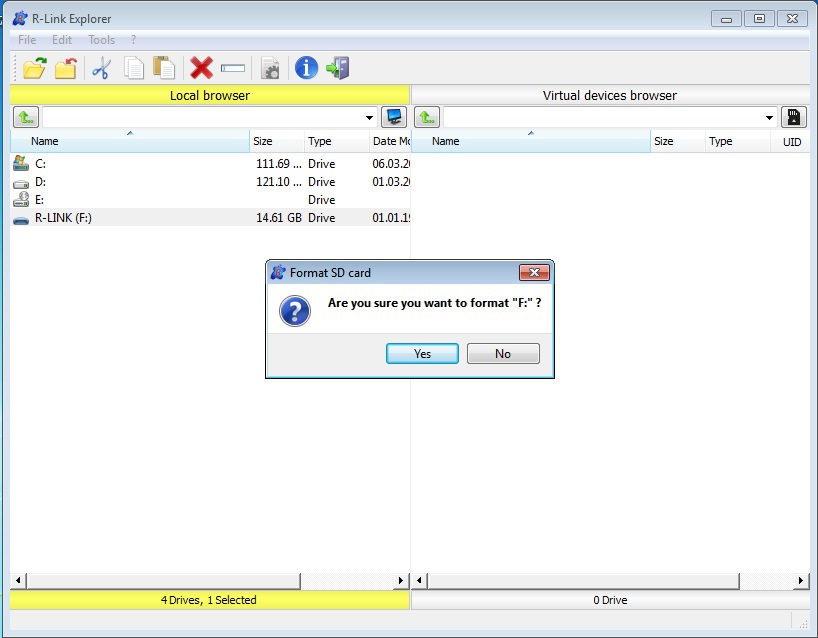Click the D: drive icon
Screen dimensions: 818x638
click(21, 184)
